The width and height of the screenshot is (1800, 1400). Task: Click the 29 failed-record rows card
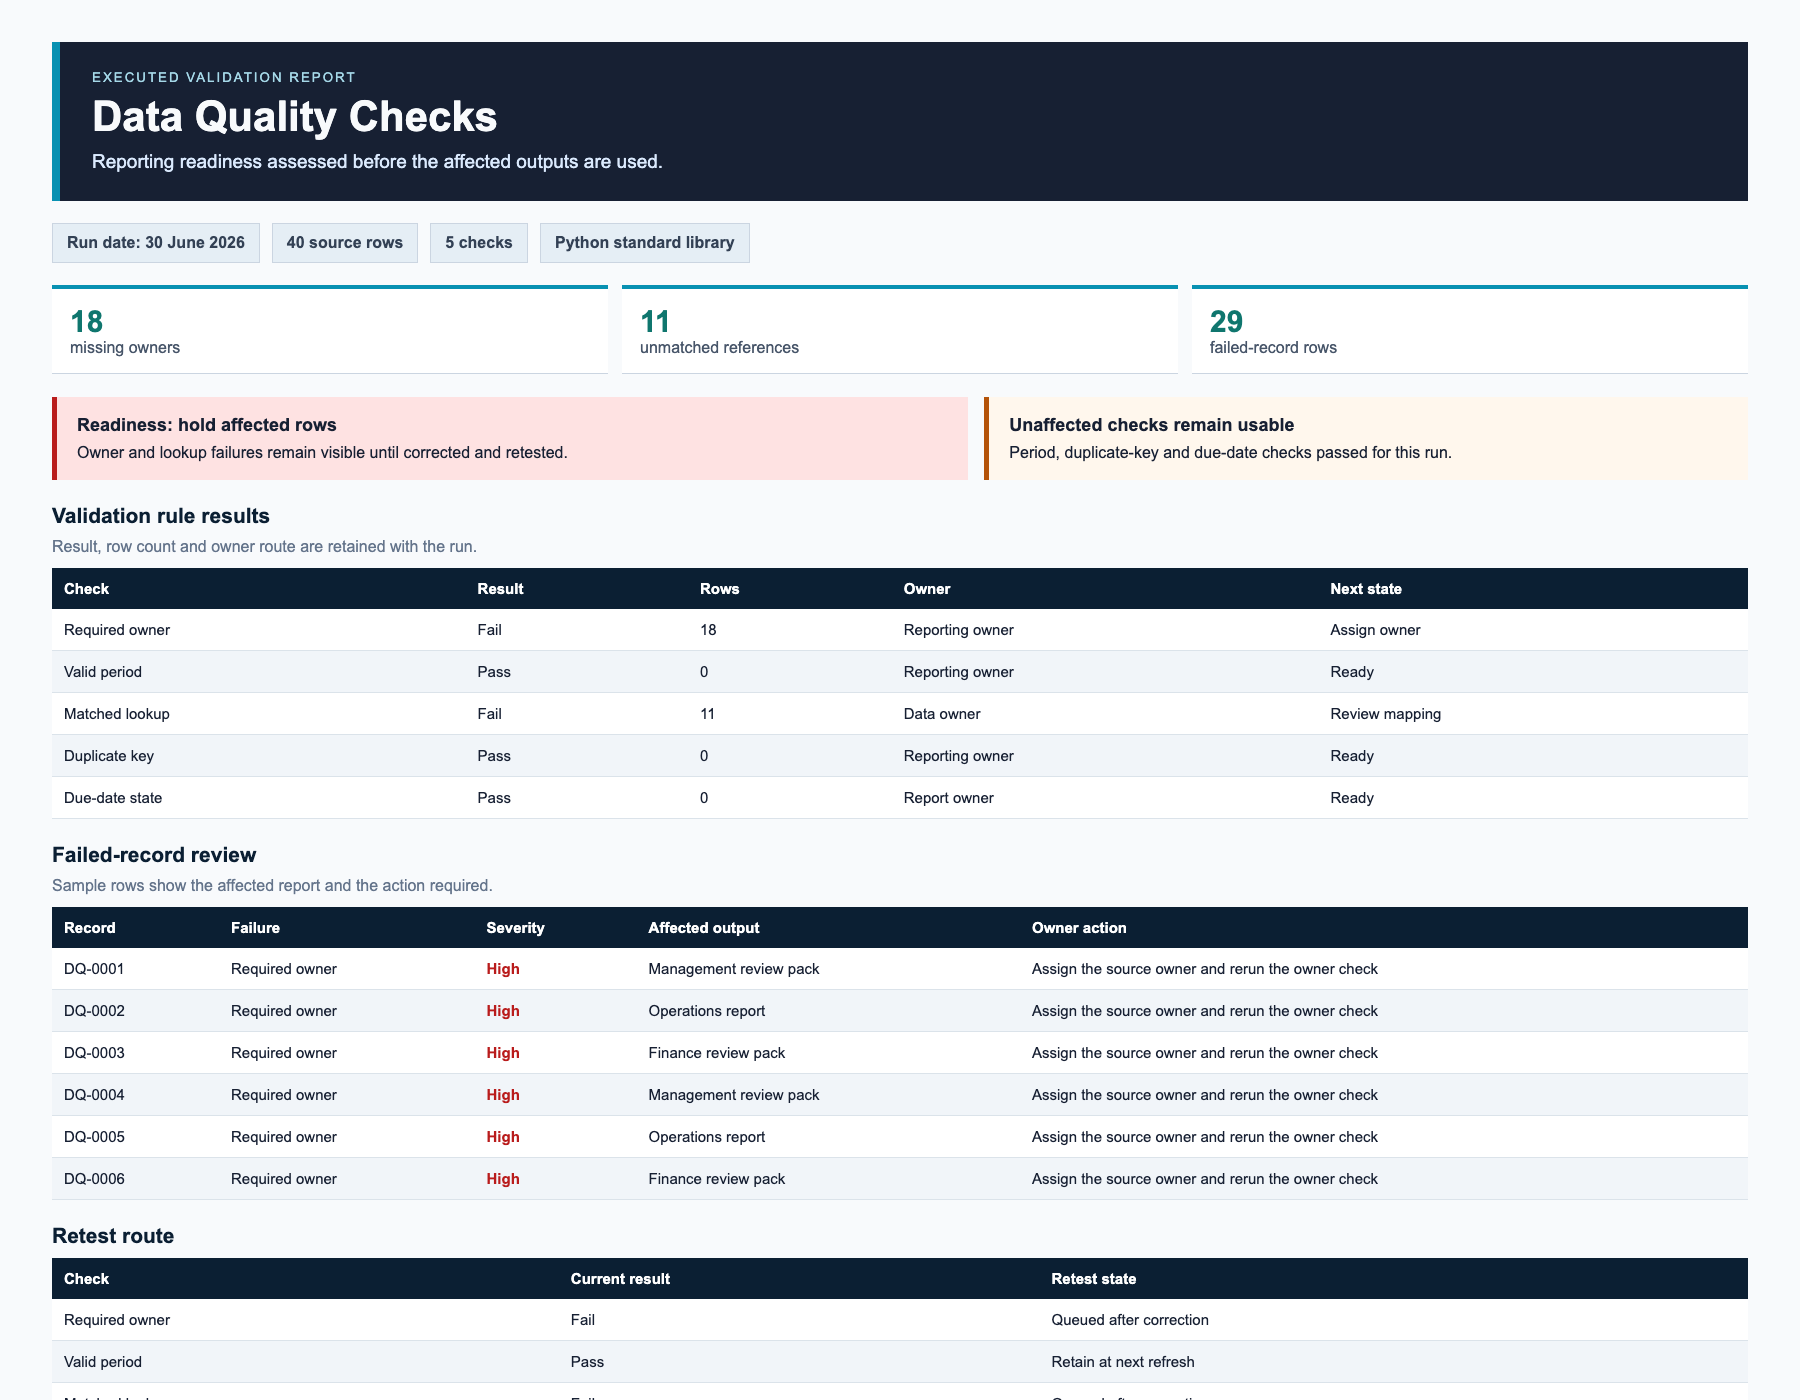tap(1470, 330)
